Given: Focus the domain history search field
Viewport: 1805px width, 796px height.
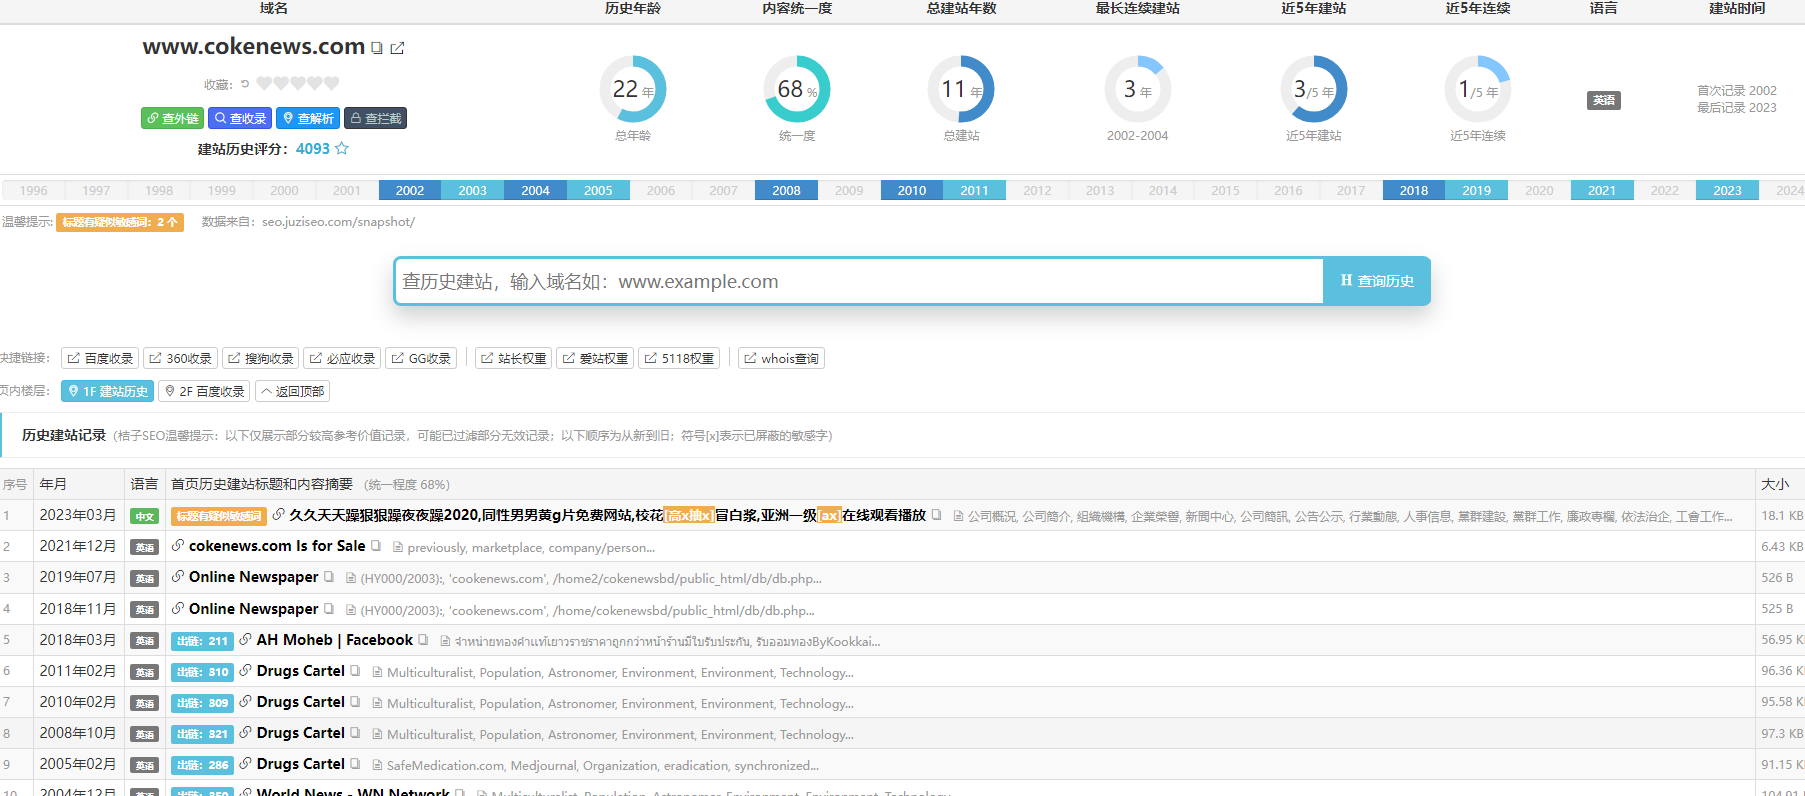Looking at the screenshot, I should pyautogui.click(x=859, y=281).
